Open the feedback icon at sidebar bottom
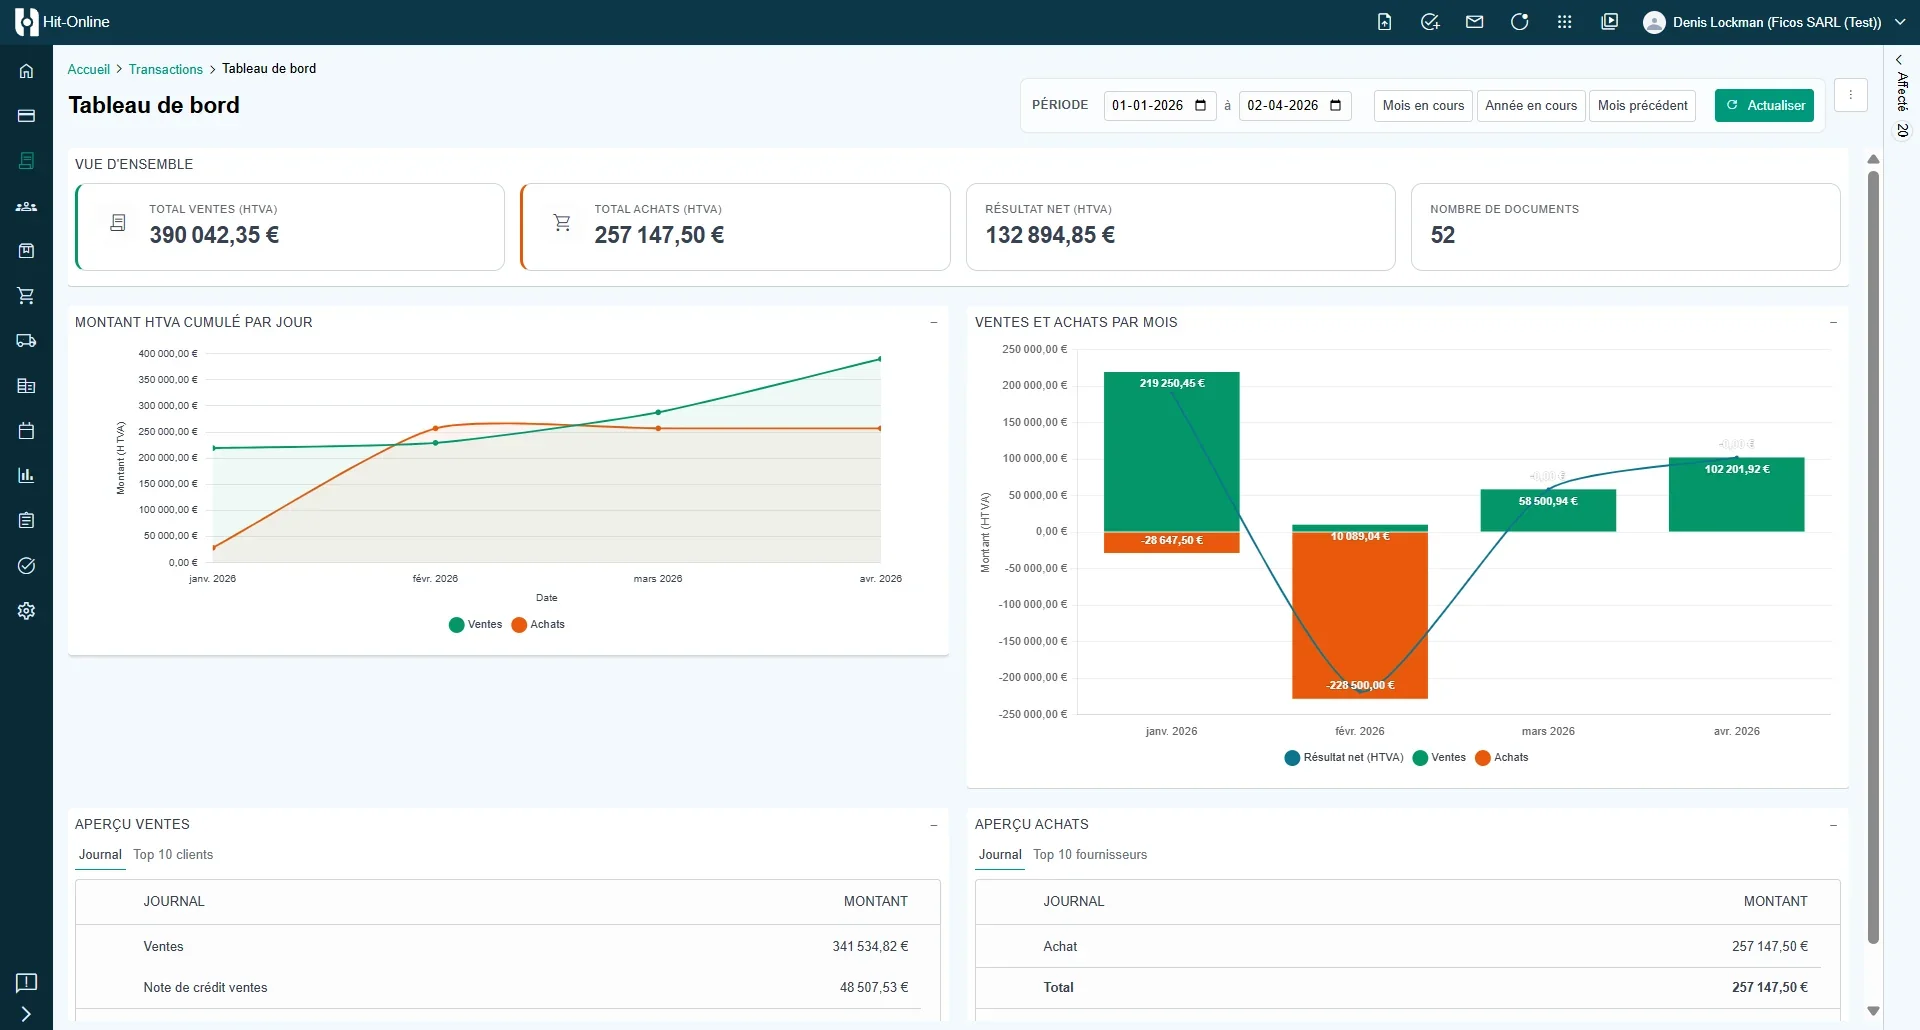Screen dimensions: 1920x1030 (26, 982)
